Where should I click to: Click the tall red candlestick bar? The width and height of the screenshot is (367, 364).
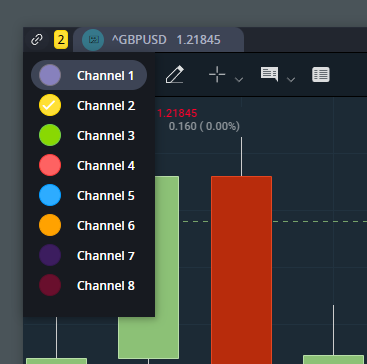click(242, 270)
